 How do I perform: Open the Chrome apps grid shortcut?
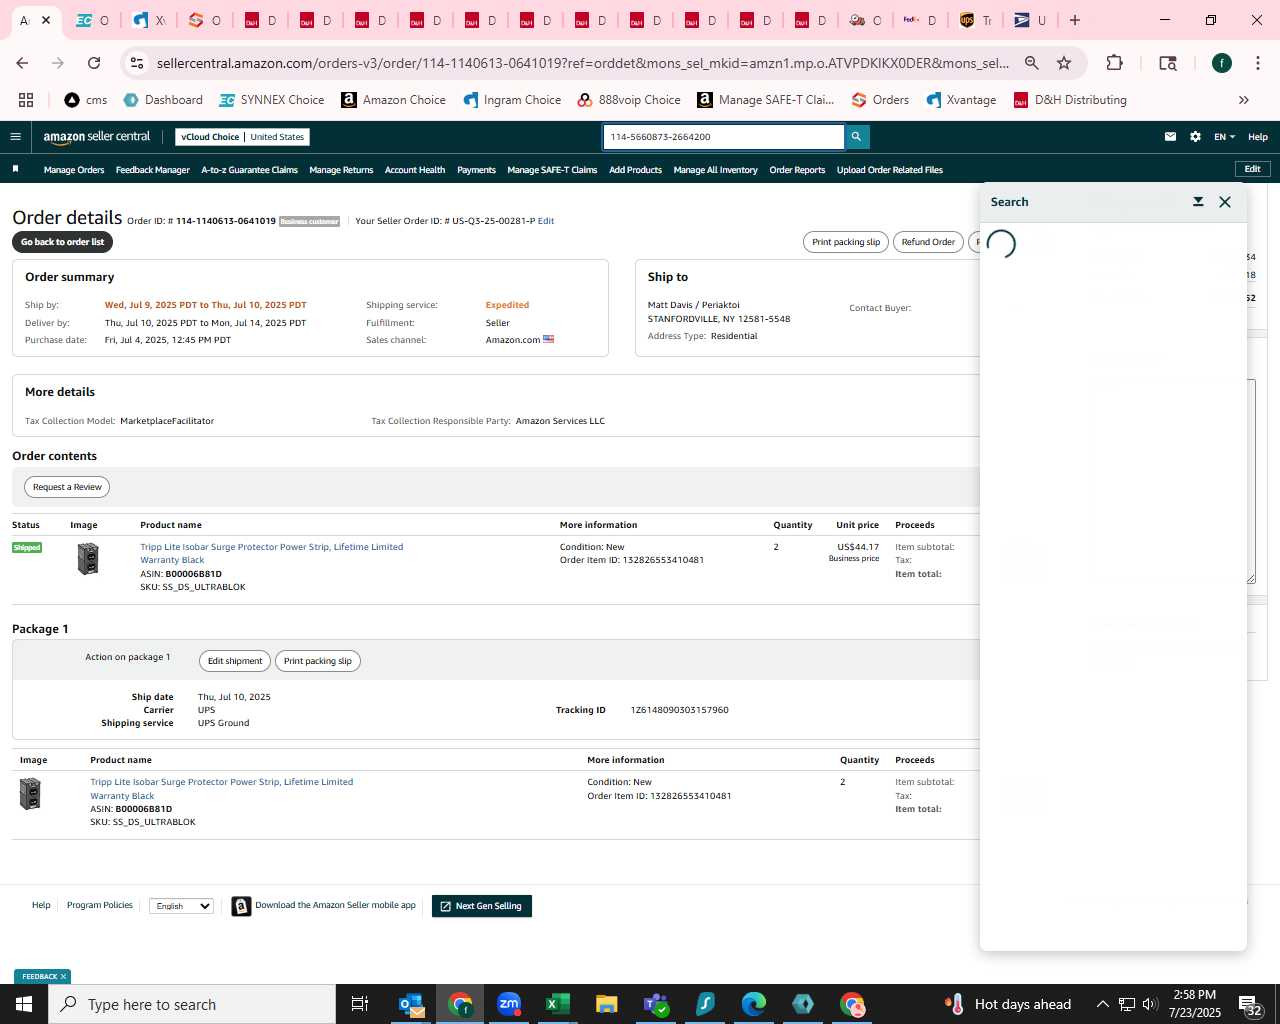26,100
